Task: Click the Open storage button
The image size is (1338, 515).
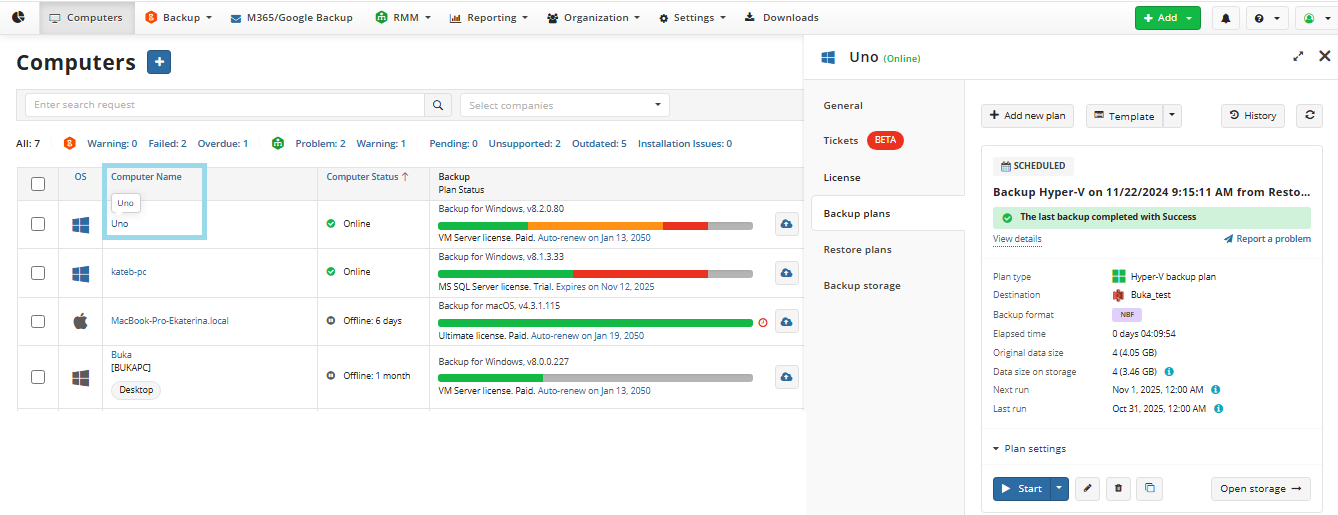Action: (x=1260, y=489)
